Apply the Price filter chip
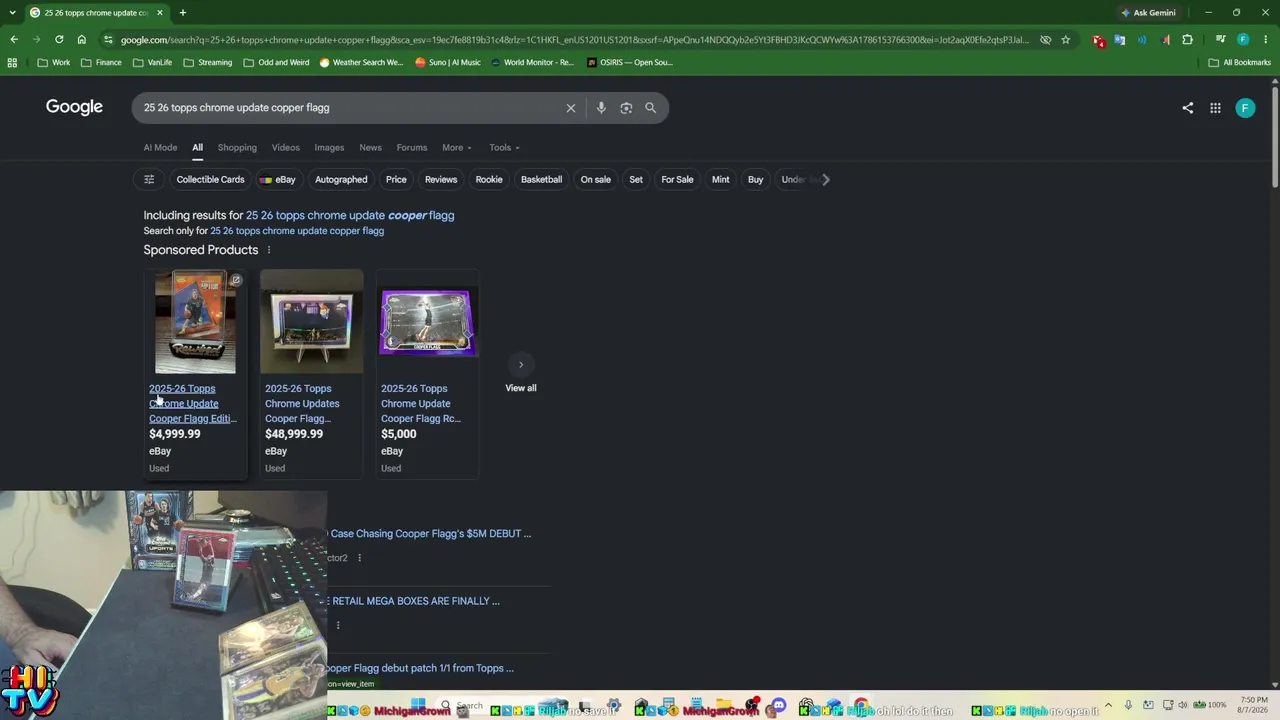This screenshot has height=720, width=1280. (x=396, y=180)
